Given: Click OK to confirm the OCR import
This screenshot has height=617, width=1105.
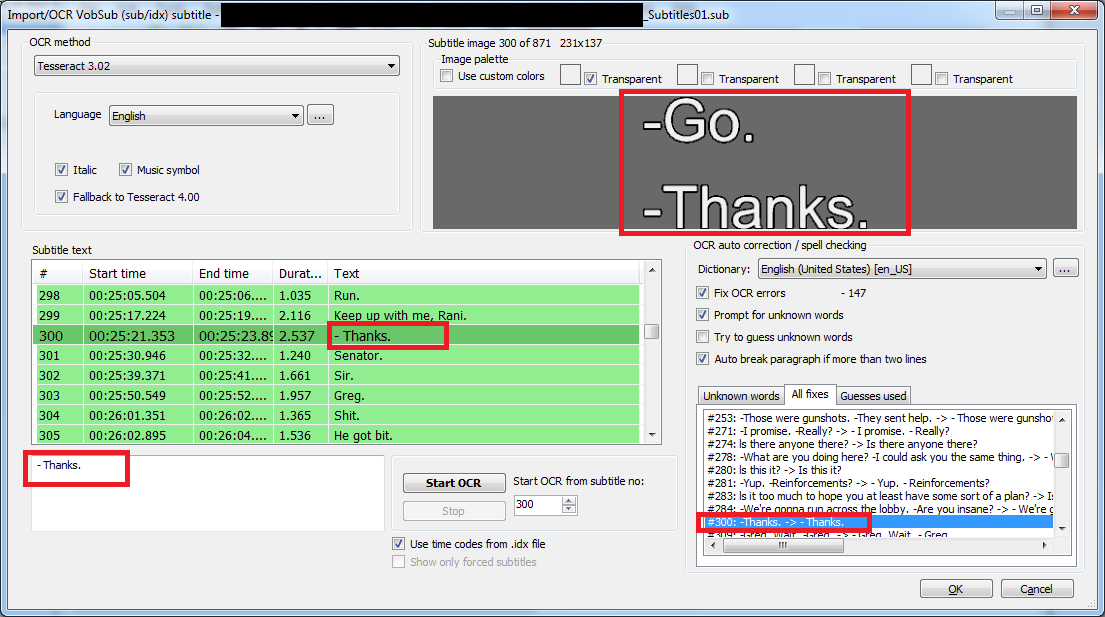Looking at the screenshot, I should pos(955,588).
